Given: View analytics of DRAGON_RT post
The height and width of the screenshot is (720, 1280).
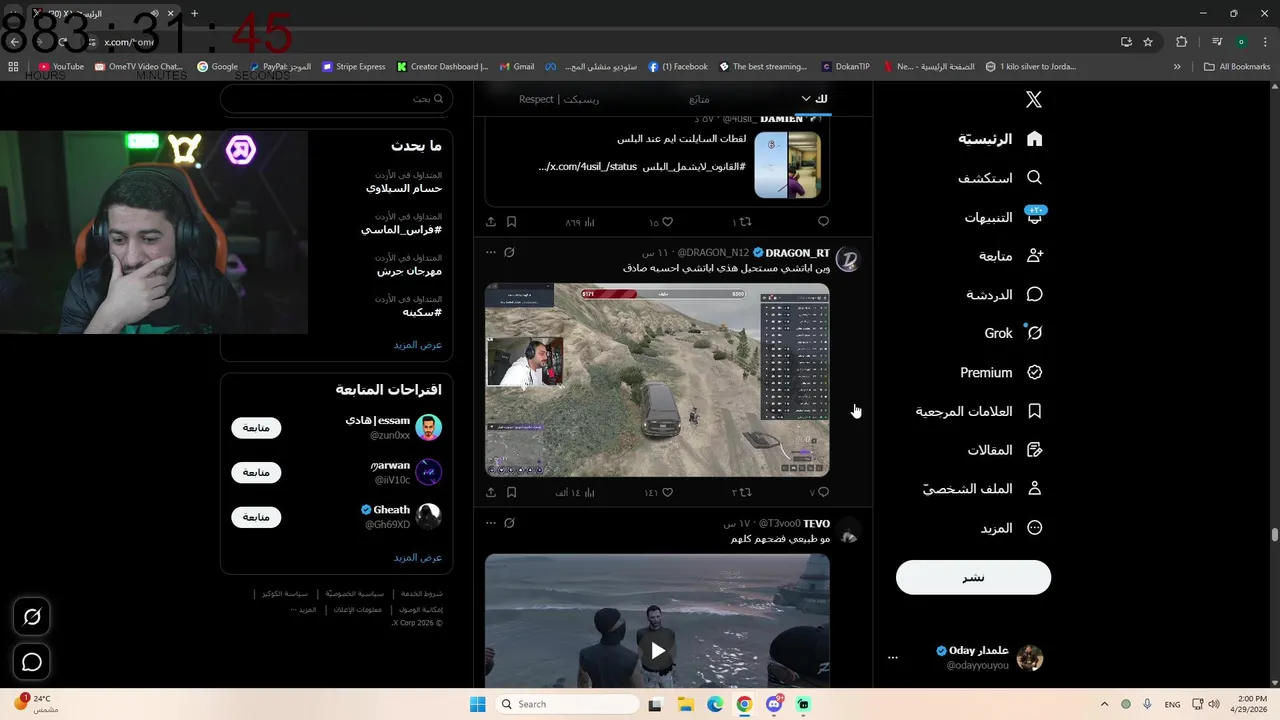Looking at the screenshot, I should click(x=589, y=492).
